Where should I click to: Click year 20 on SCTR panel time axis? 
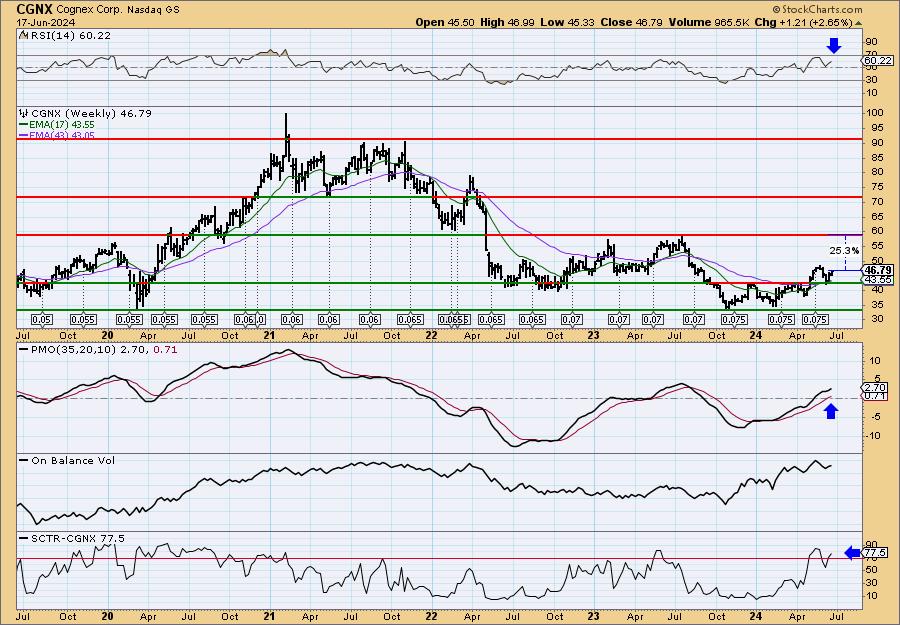(107, 616)
